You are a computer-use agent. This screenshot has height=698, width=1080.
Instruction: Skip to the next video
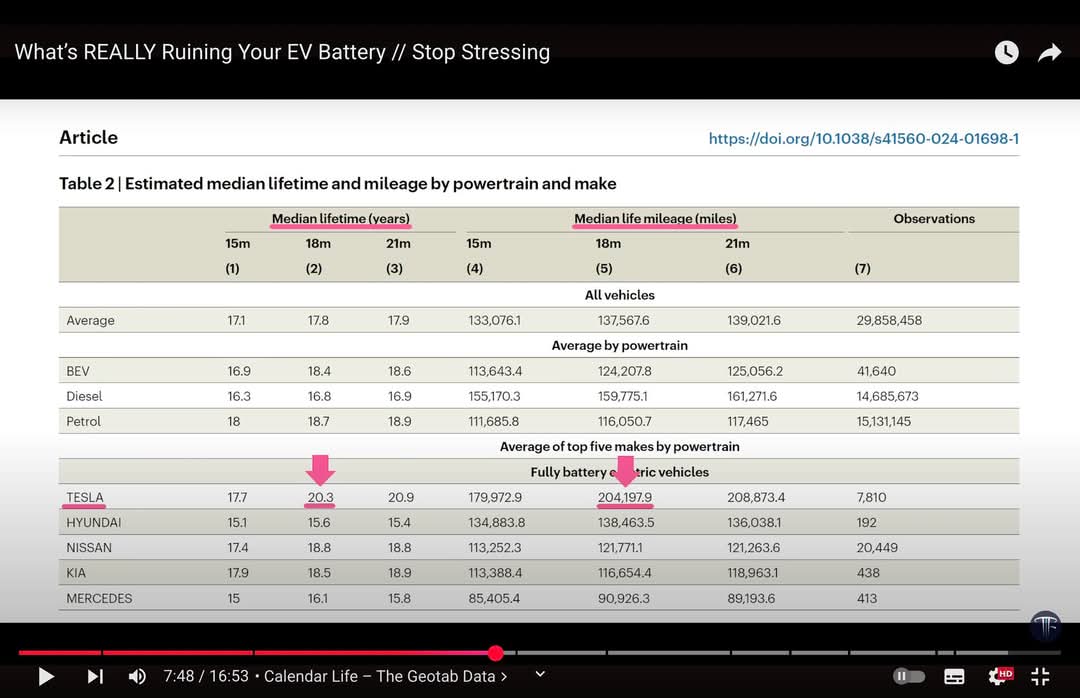tap(95, 677)
